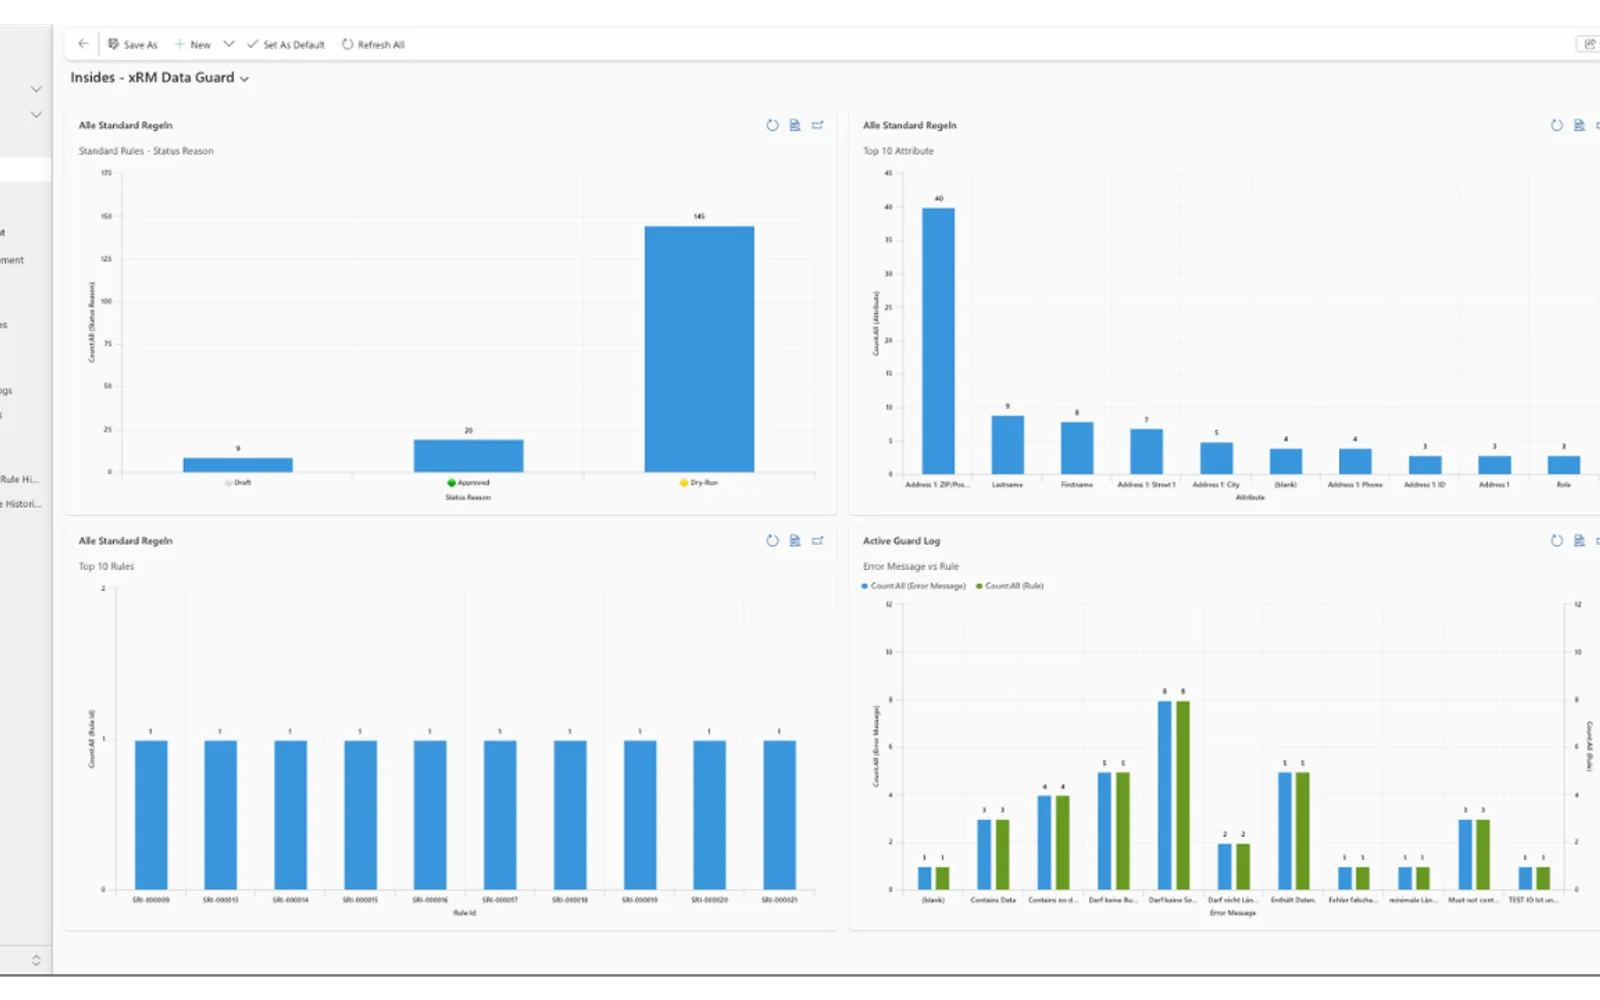Open the Insides - xRM Data Guard dashboard selector
Image resolution: width=1600 pixels, height=1000 pixels.
(x=160, y=78)
